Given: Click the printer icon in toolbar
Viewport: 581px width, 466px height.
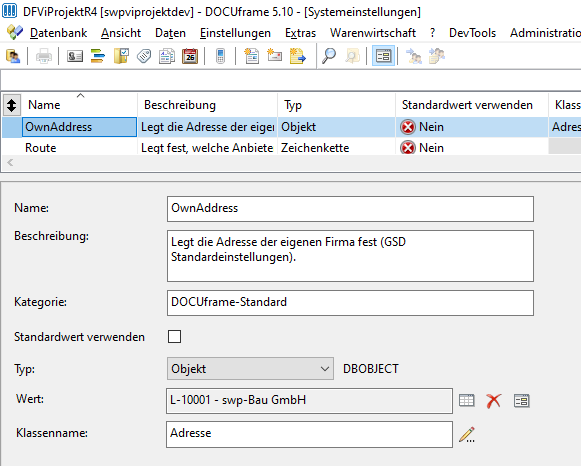Looking at the screenshot, I should pos(44,56).
